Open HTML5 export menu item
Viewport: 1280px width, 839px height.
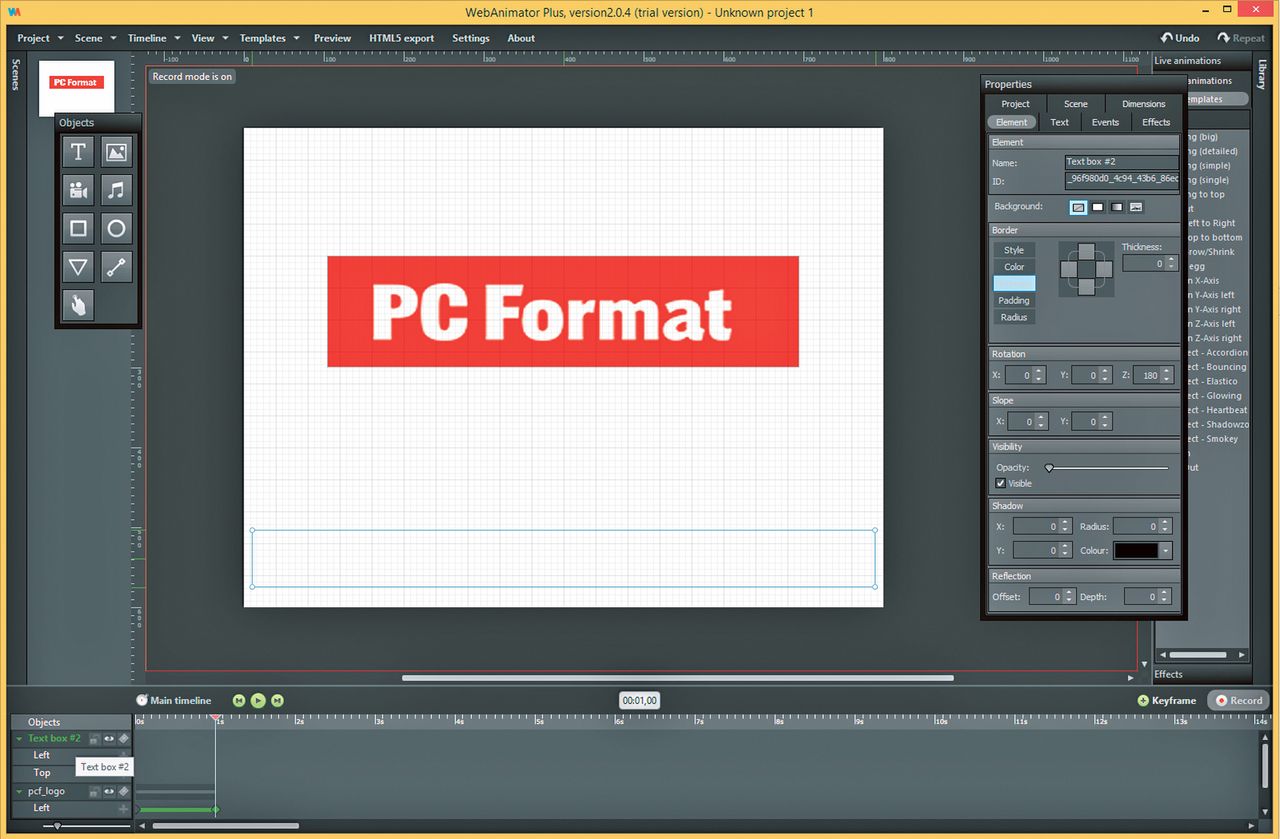pyautogui.click(x=402, y=38)
